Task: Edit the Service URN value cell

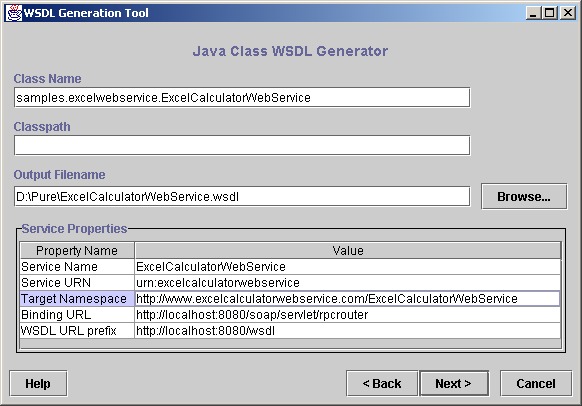Action: tap(347, 282)
